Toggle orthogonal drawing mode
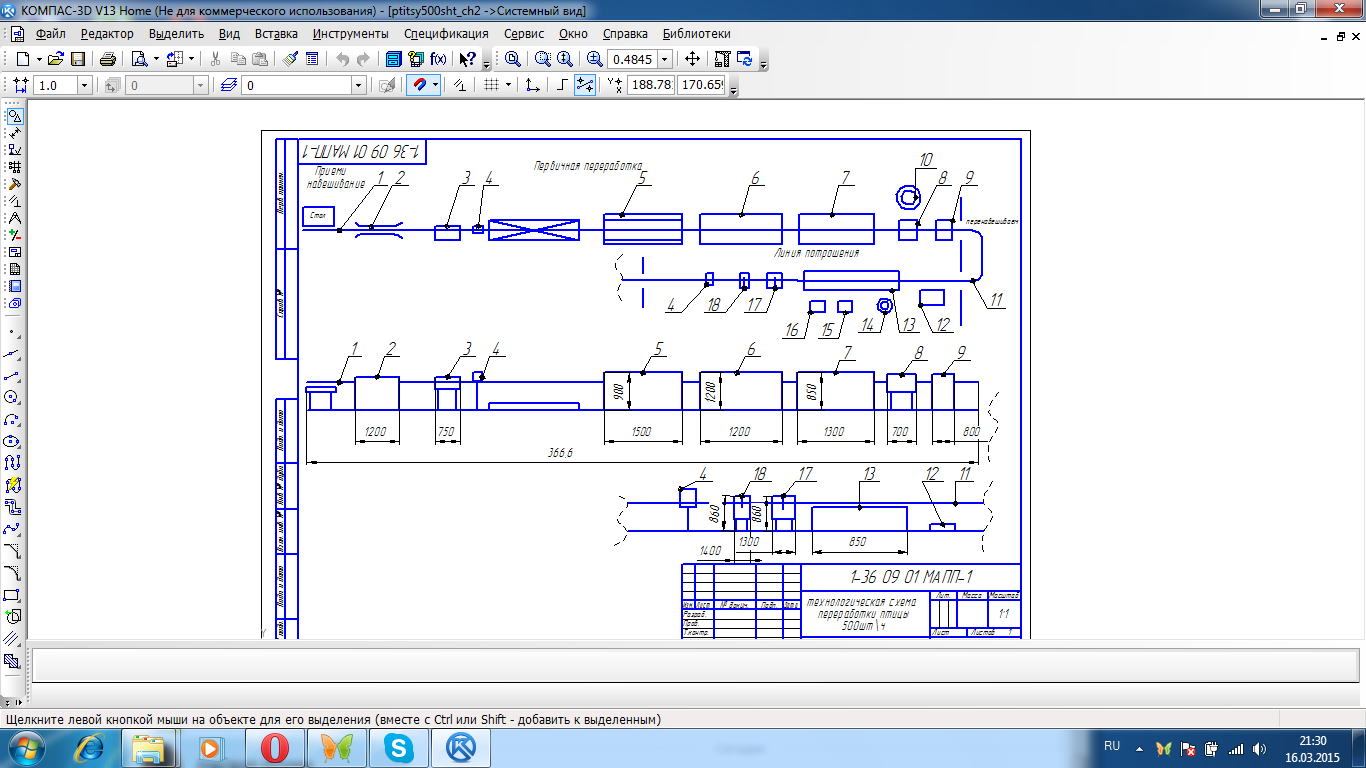The height and width of the screenshot is (768, 1366). (x=562, y=86)
